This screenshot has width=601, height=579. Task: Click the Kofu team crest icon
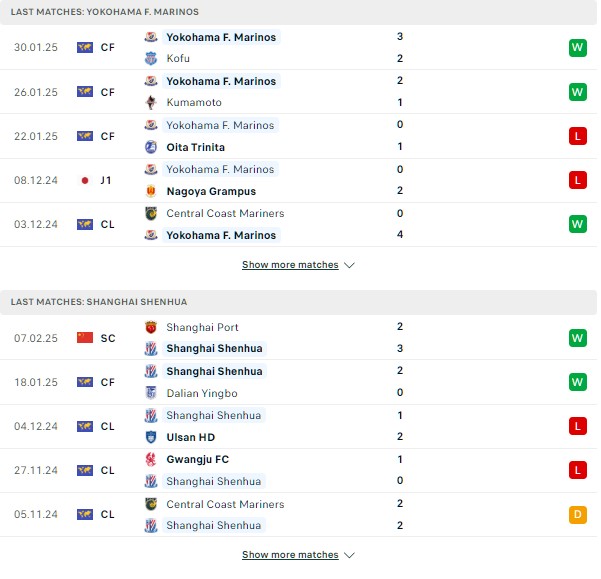pos(151,58)
